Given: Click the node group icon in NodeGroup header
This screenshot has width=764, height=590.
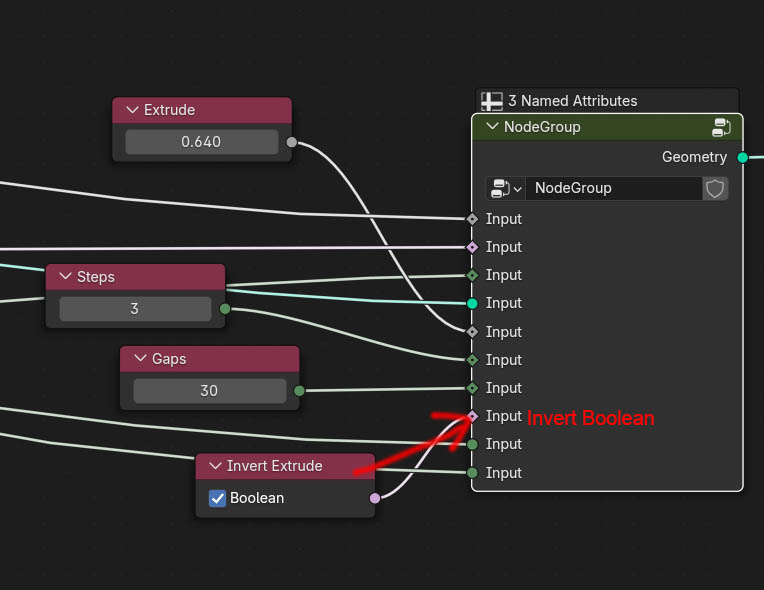Looking at the screenshot, I should click(x=721, y=127).
